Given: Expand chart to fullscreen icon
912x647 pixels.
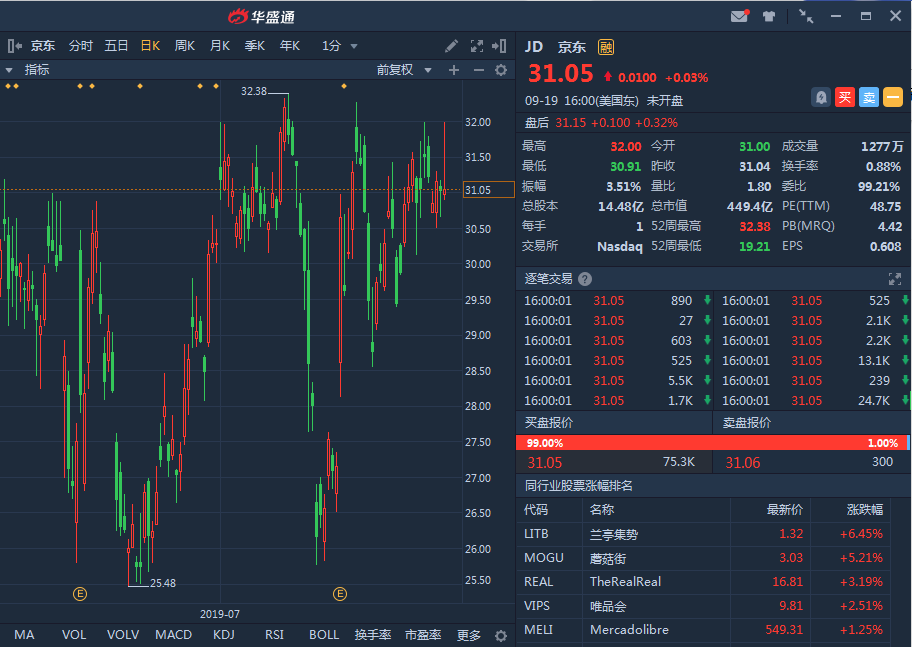Looking at the screenshot, I should click(477, 46).
